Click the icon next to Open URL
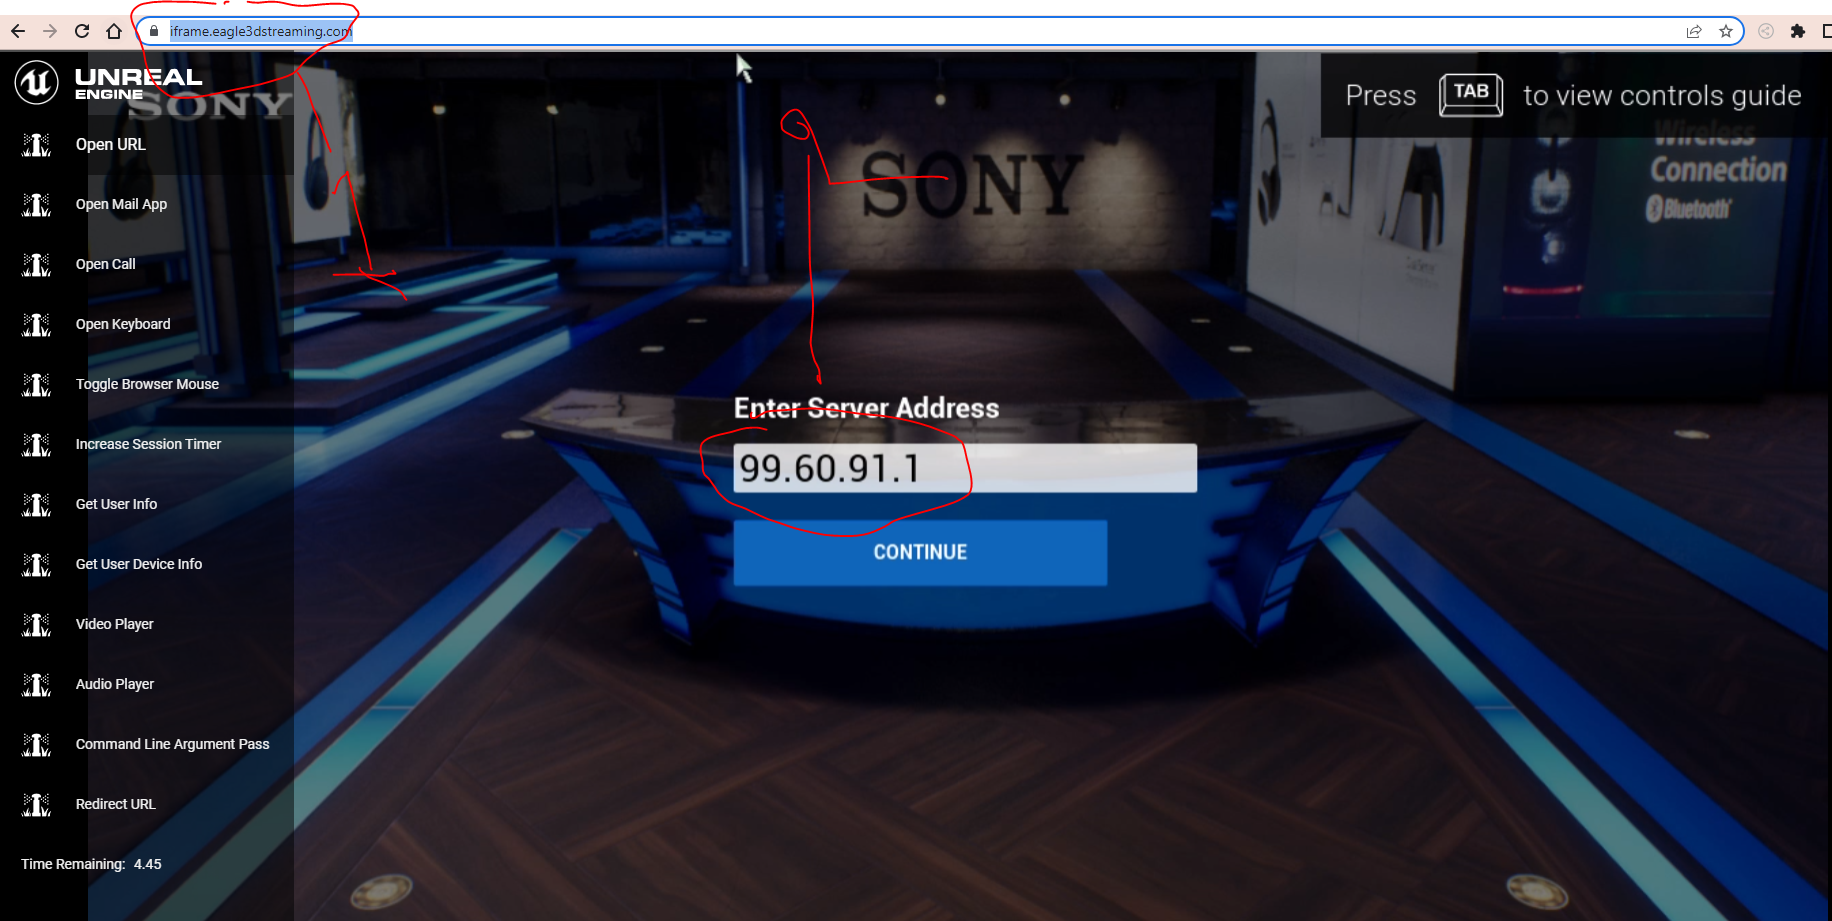Screen dimensions: 1832x921 click(37, 145)
